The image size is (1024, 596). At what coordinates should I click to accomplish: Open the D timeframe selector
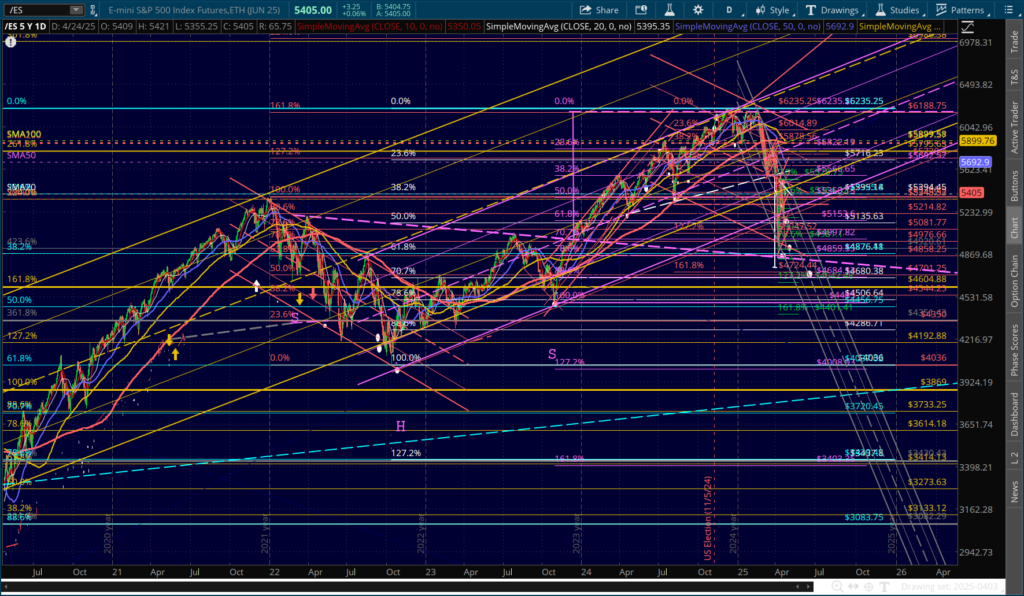[x=729, y=10]
